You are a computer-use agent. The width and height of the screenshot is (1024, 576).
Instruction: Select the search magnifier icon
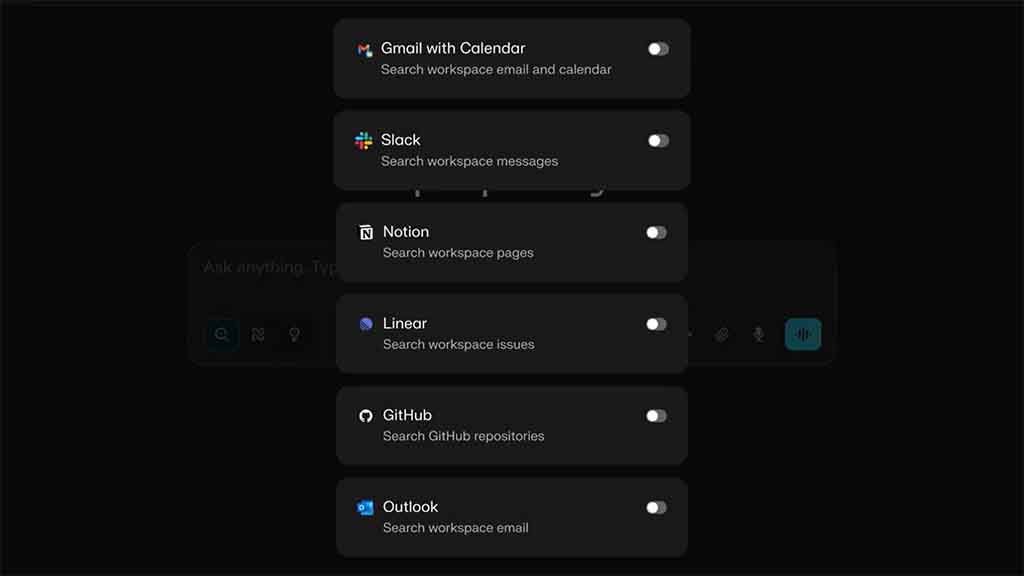(220, 334)
